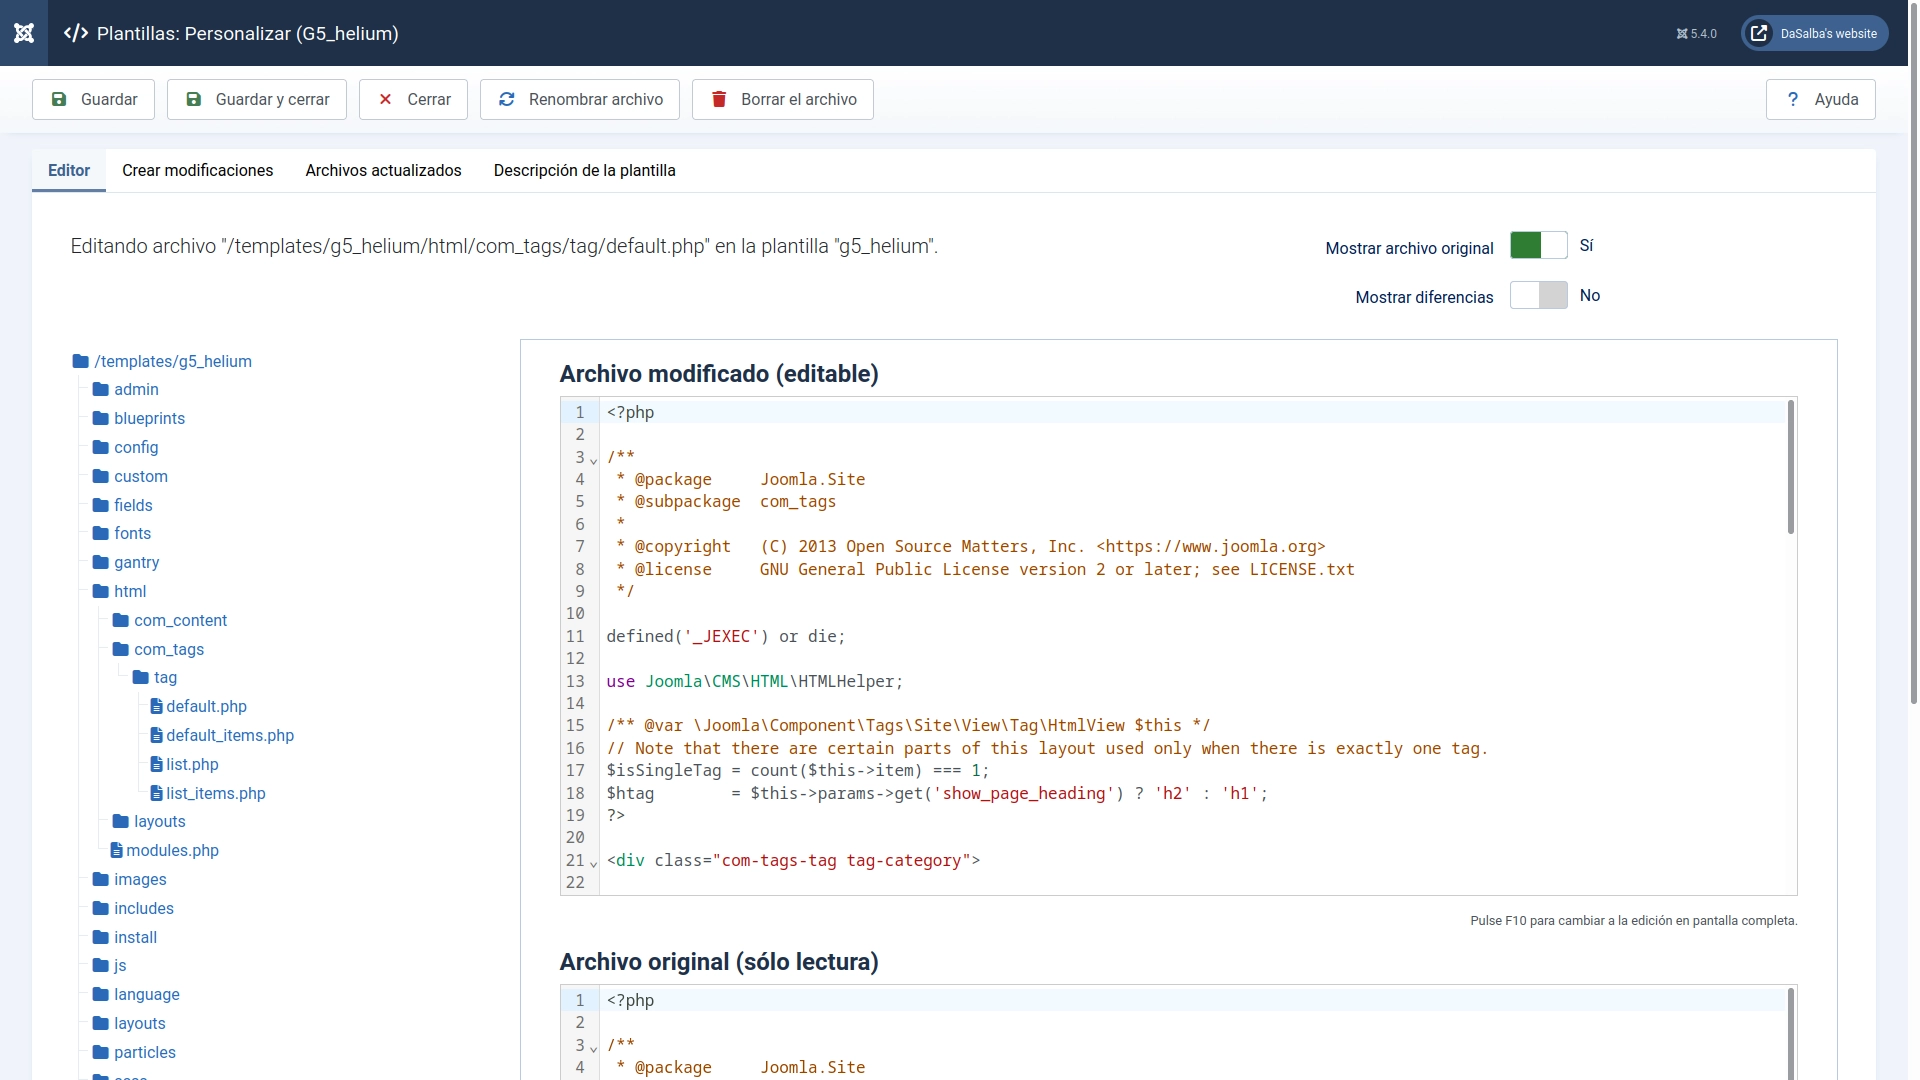Click Guardar y cerrar button
The width and height of the screenshot is (1920, 1080).
257,99
